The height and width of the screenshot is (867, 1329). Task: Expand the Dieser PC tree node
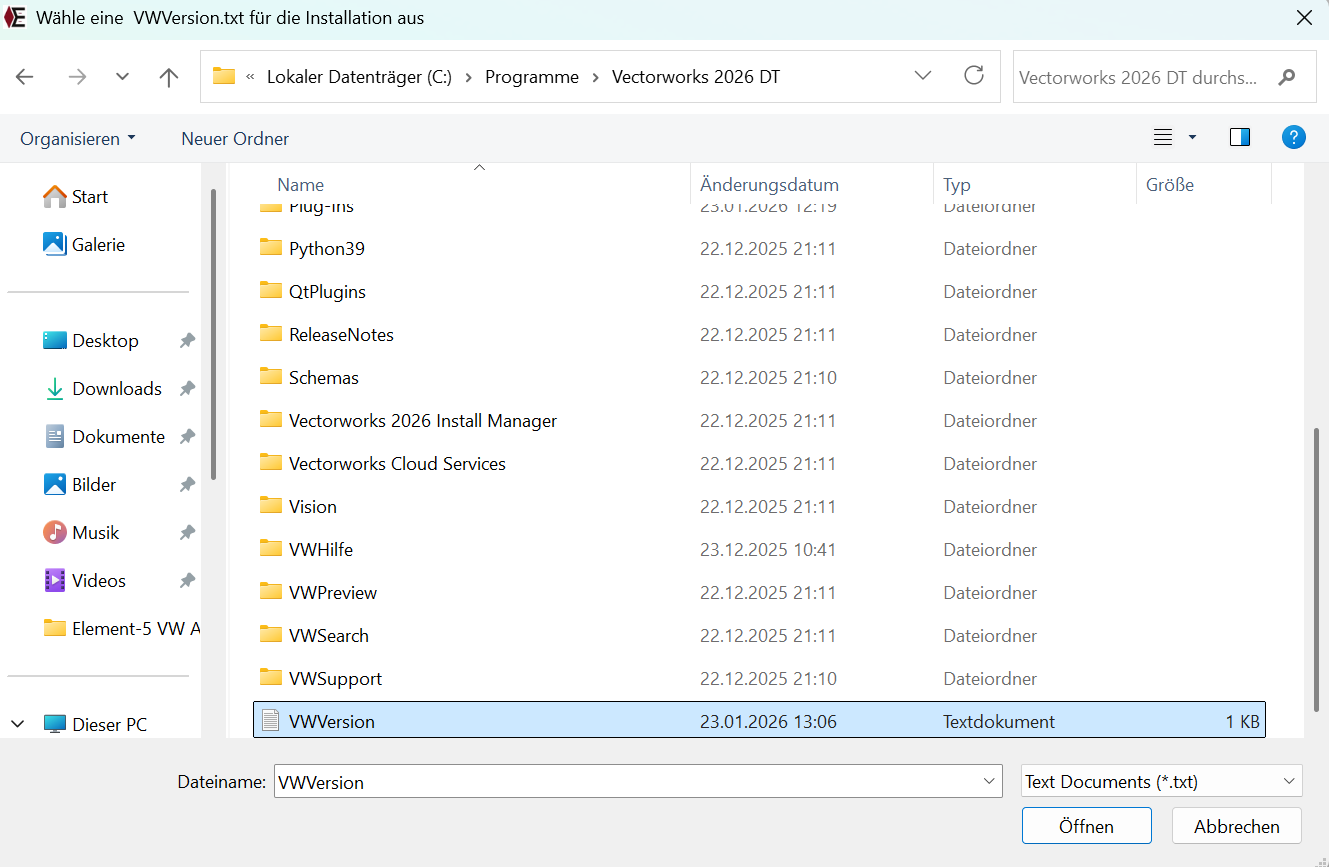18,724
